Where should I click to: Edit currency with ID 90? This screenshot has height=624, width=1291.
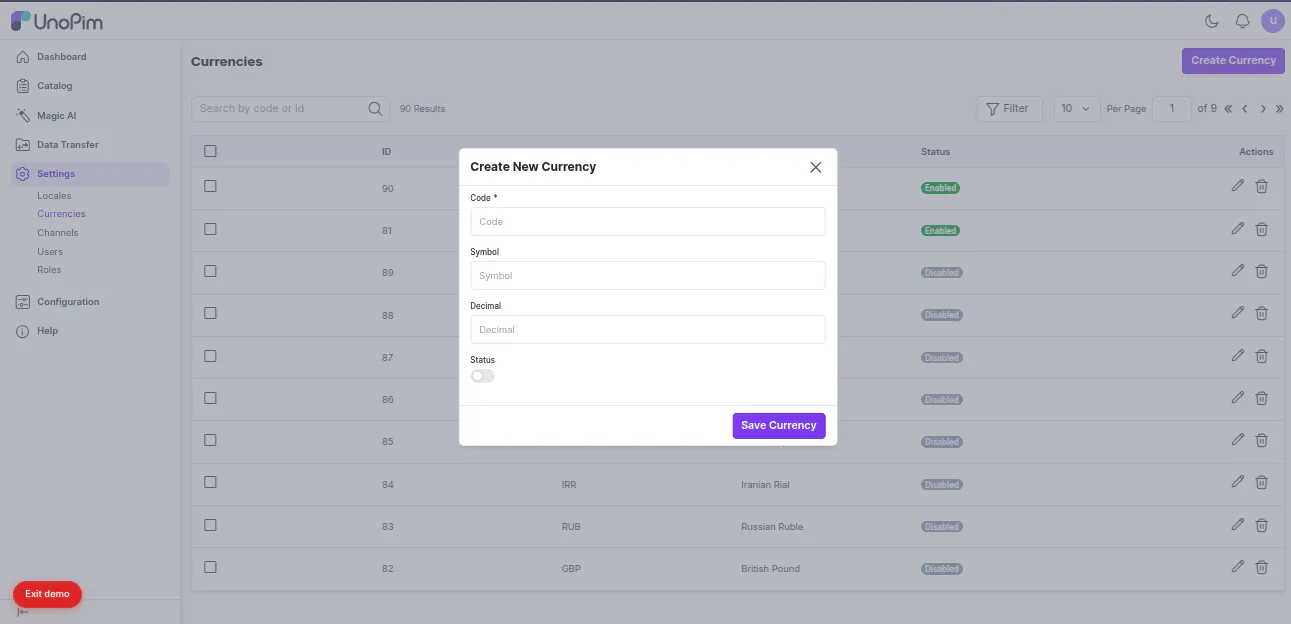pos(1238,186)
